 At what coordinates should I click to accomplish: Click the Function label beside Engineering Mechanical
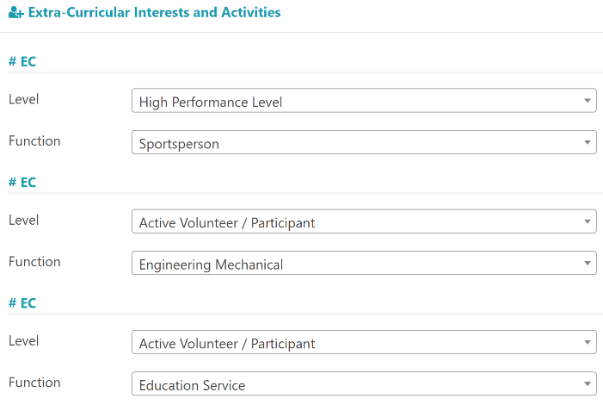coord(34,262)
